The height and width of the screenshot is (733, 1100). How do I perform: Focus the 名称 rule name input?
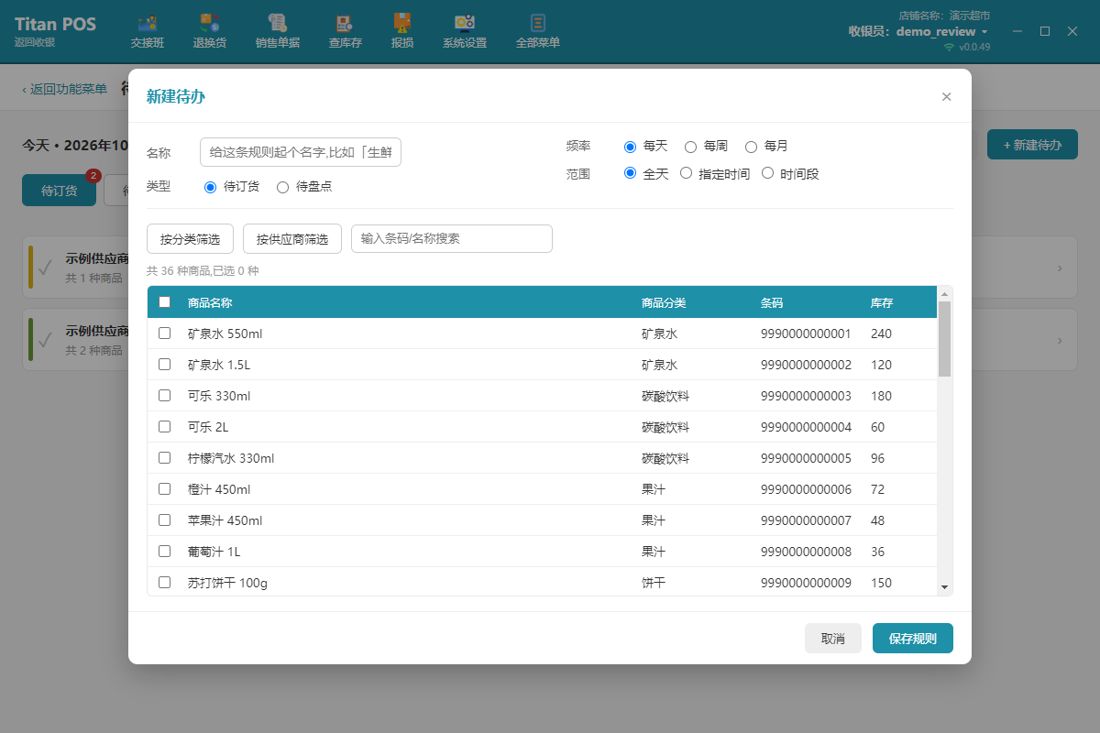pos(300,152)
